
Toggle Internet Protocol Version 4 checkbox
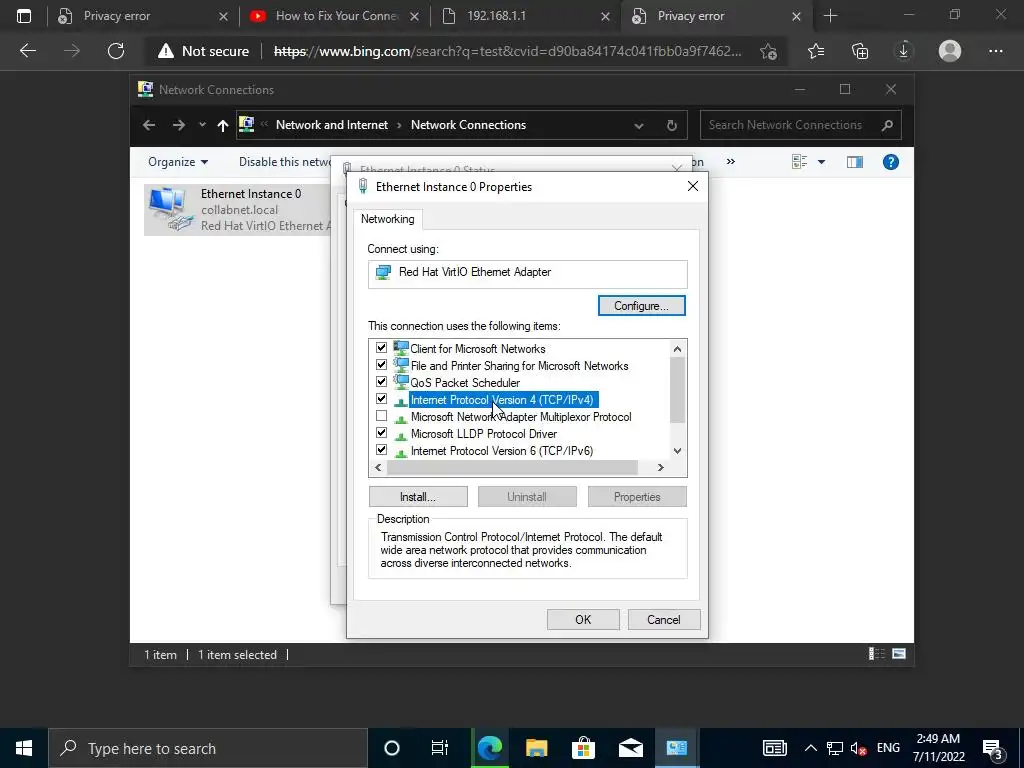pos(381,399)
